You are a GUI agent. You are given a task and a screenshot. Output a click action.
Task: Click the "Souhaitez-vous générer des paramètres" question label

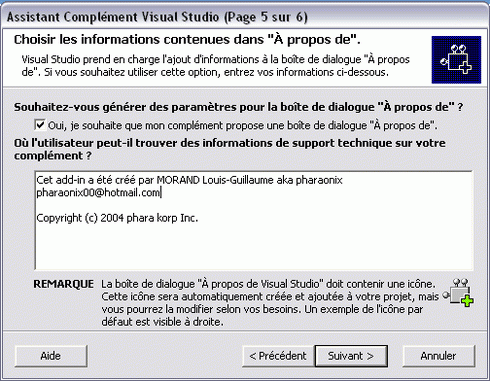pyautogui.click(x=239, y=107)
